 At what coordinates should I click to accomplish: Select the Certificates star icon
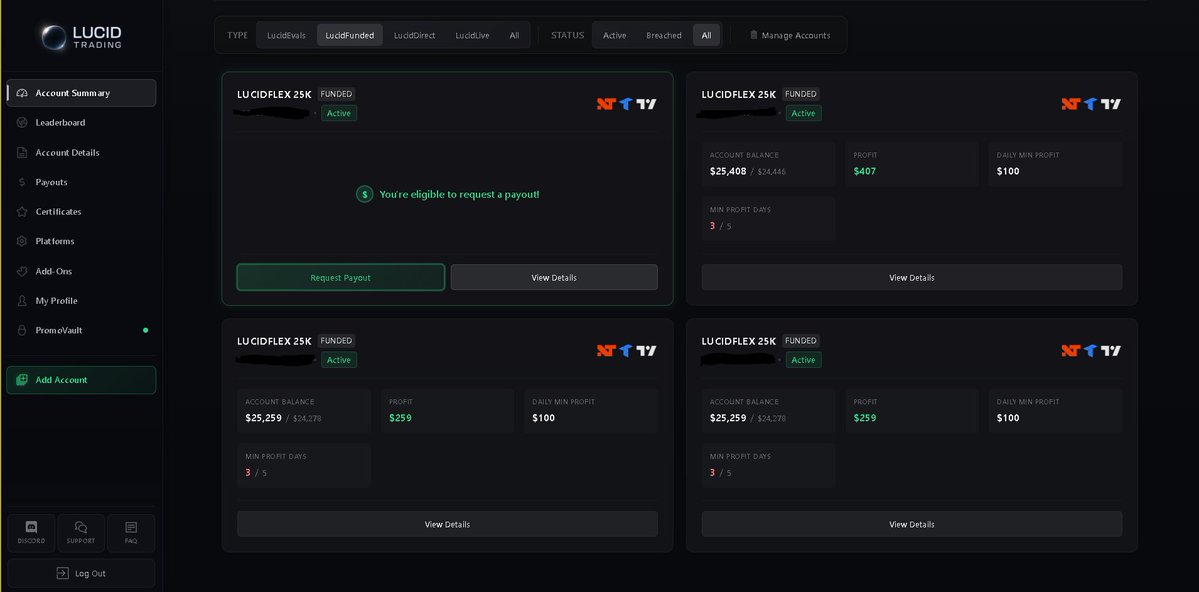tap(22, 211)
